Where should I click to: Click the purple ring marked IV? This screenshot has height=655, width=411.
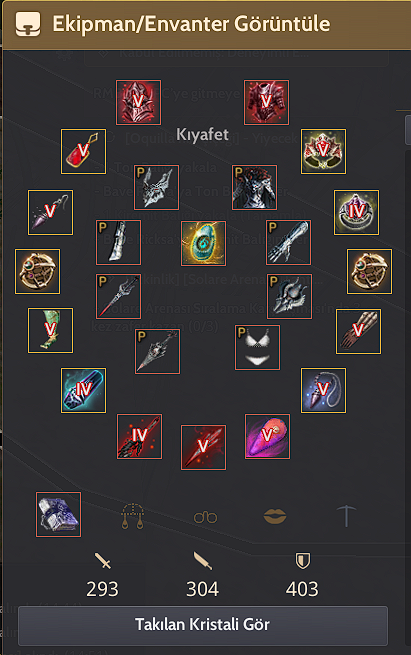(x=356, y=212)
